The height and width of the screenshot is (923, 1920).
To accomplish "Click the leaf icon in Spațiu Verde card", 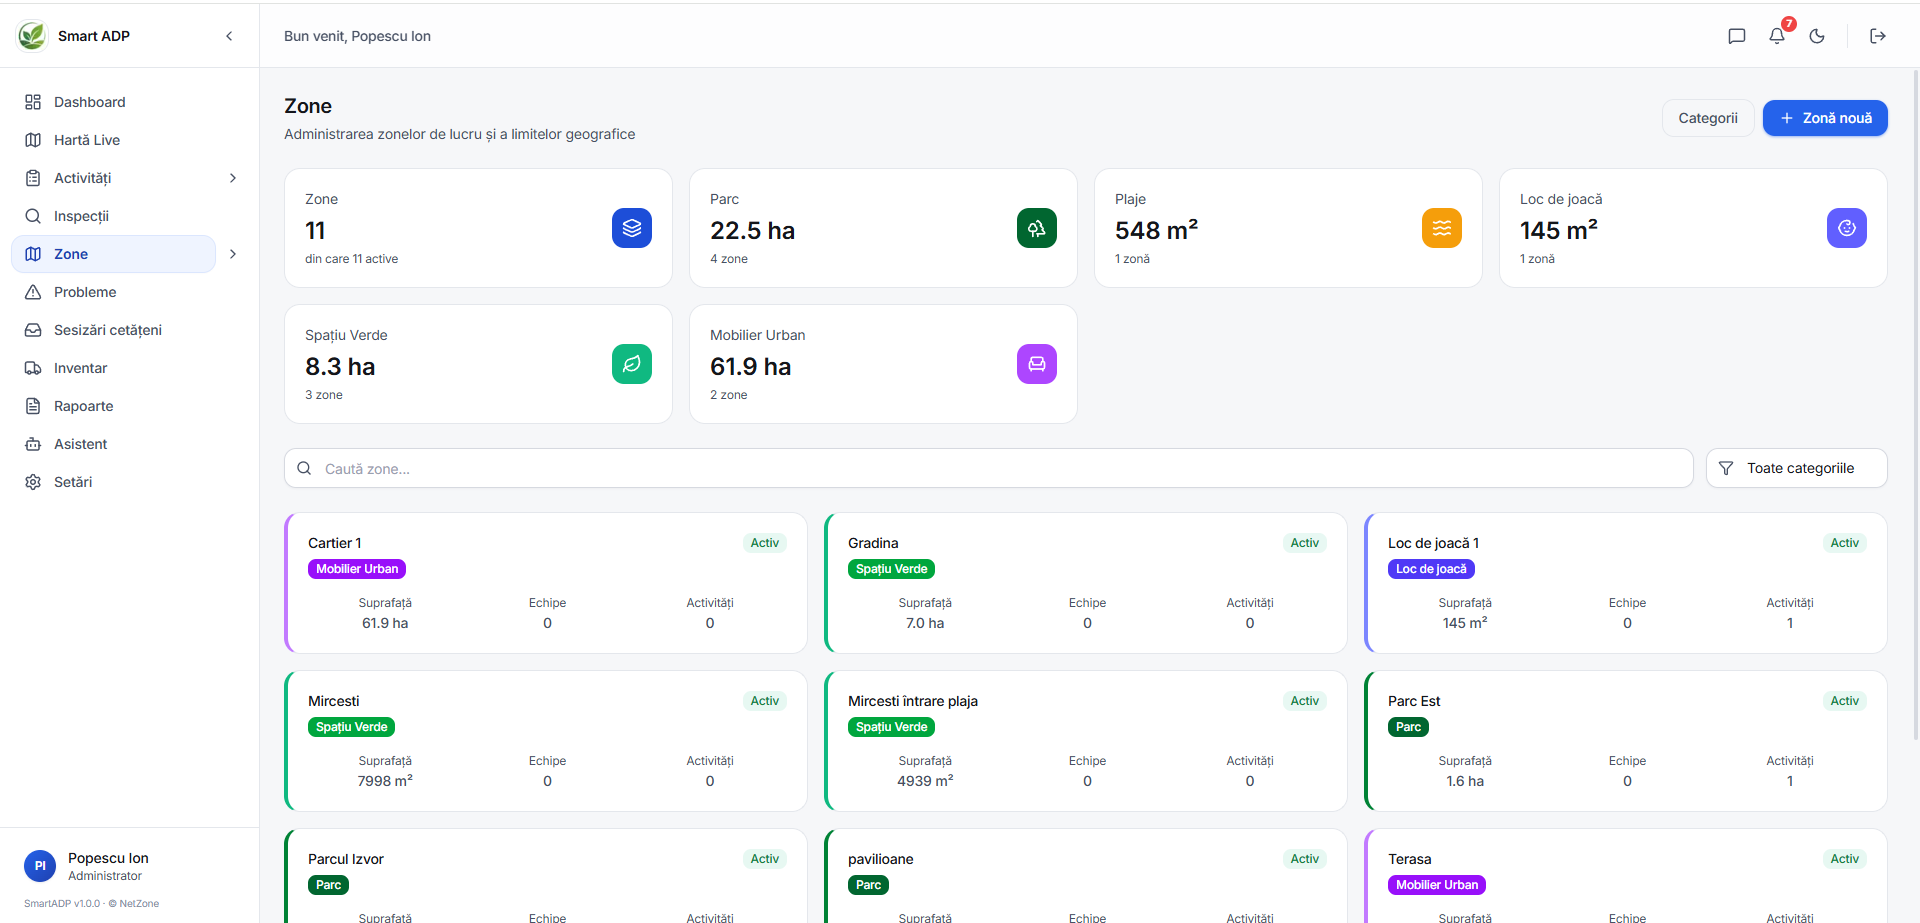I will click(x=632, y=364).
